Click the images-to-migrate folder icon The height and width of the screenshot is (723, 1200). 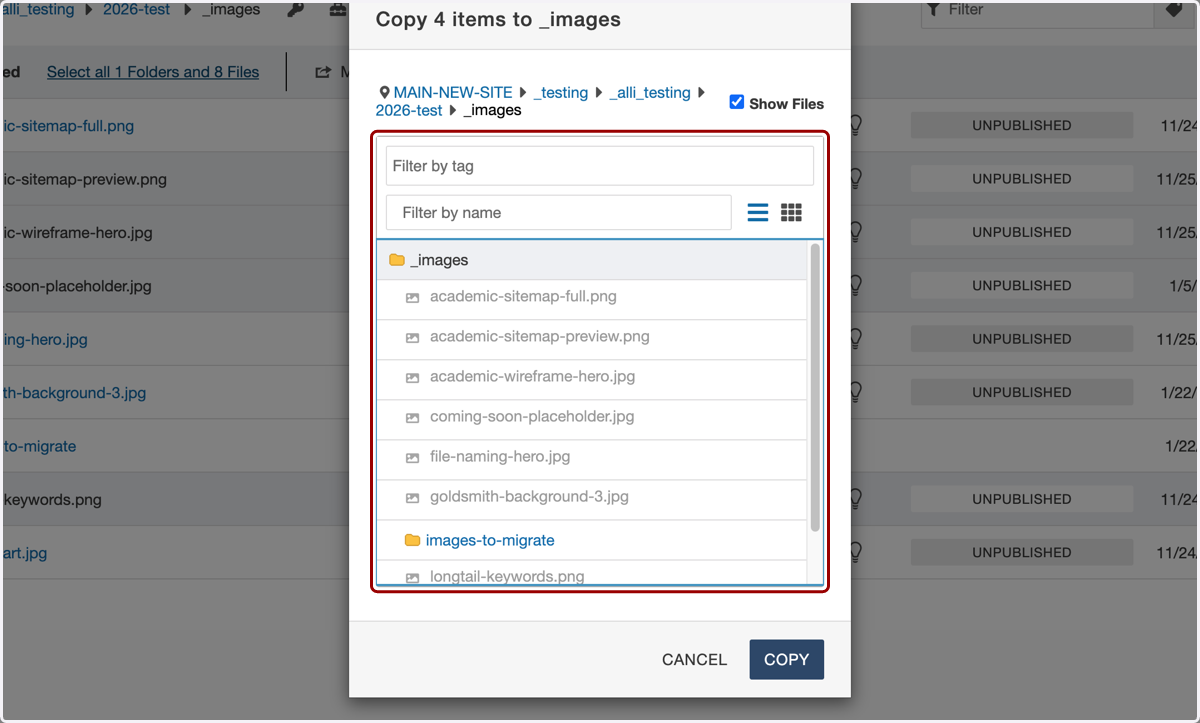pos(412,540)
